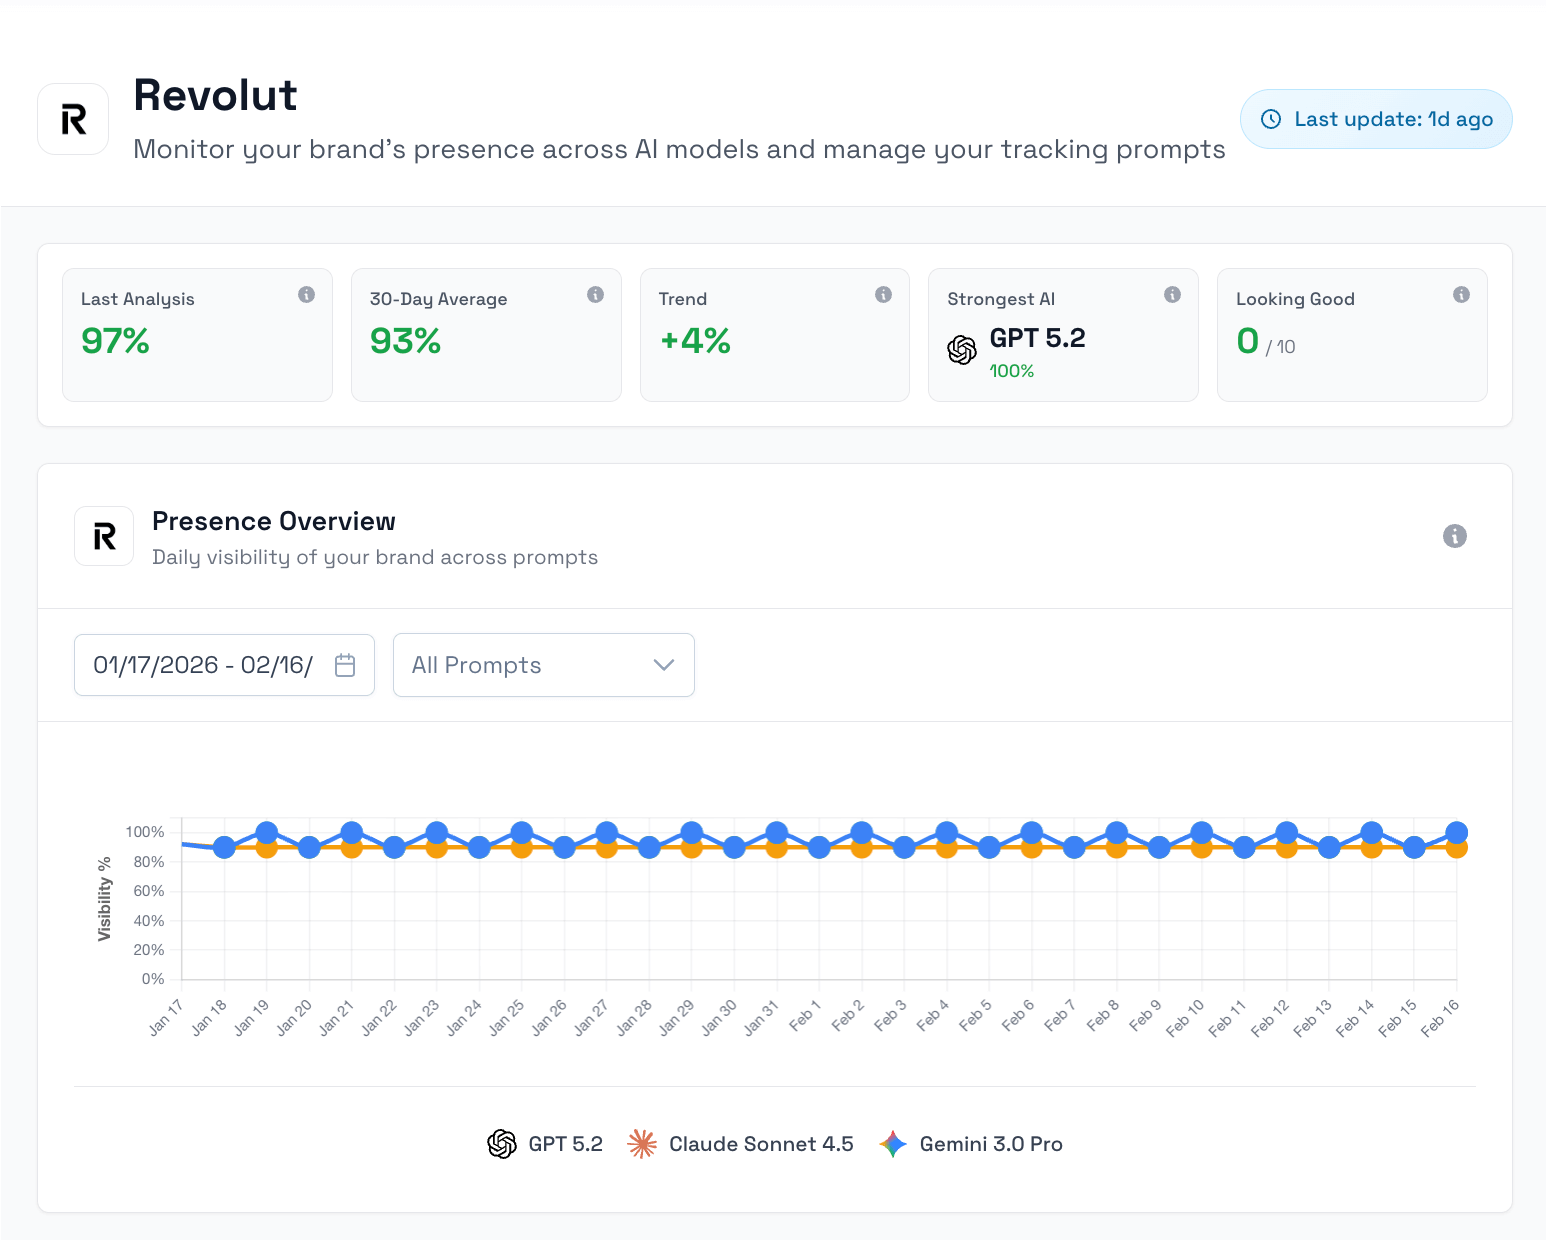Click the Revolut logo in the page header

click(72, 118)
